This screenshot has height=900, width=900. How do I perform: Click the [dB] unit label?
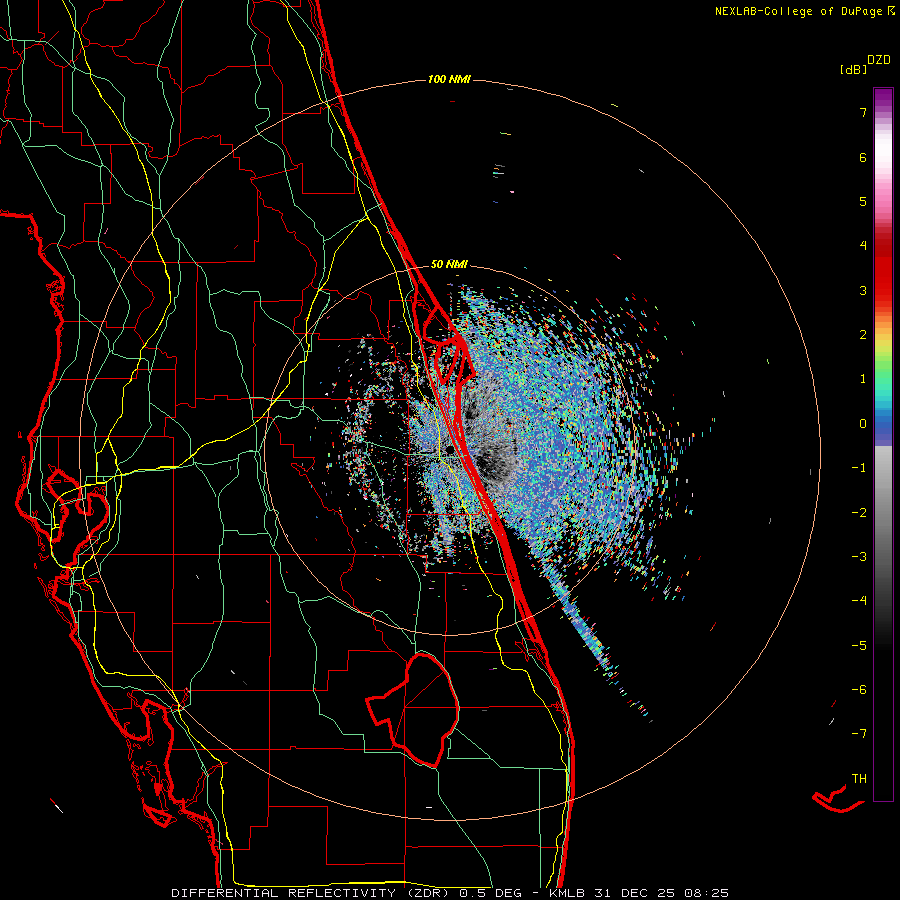853,70
